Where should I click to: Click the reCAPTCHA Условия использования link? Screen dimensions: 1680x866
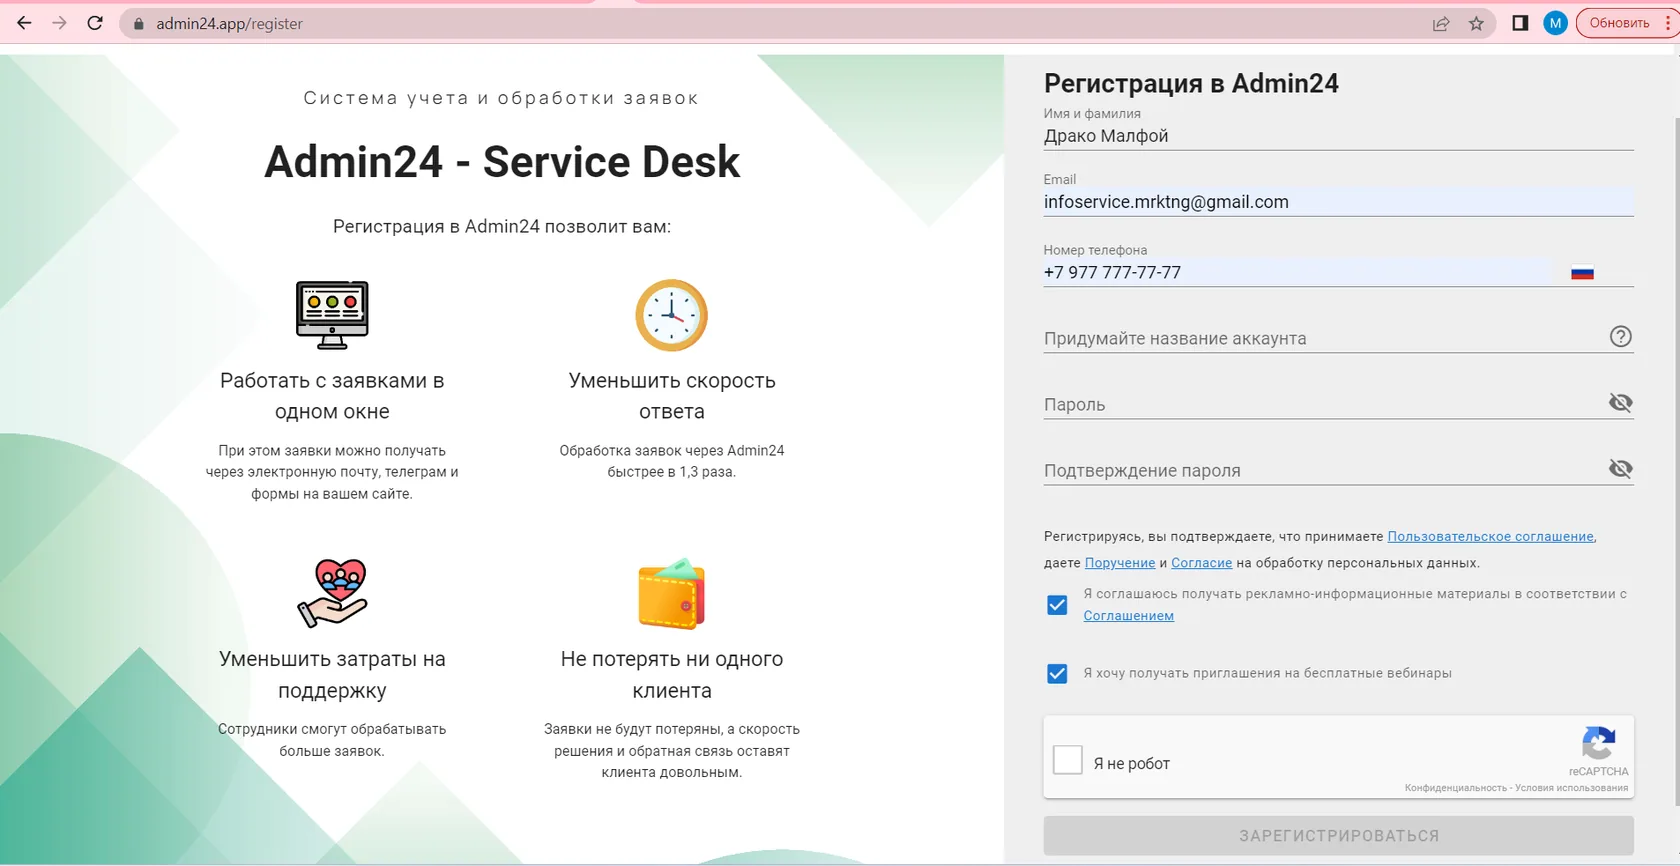click(1571, 788)
